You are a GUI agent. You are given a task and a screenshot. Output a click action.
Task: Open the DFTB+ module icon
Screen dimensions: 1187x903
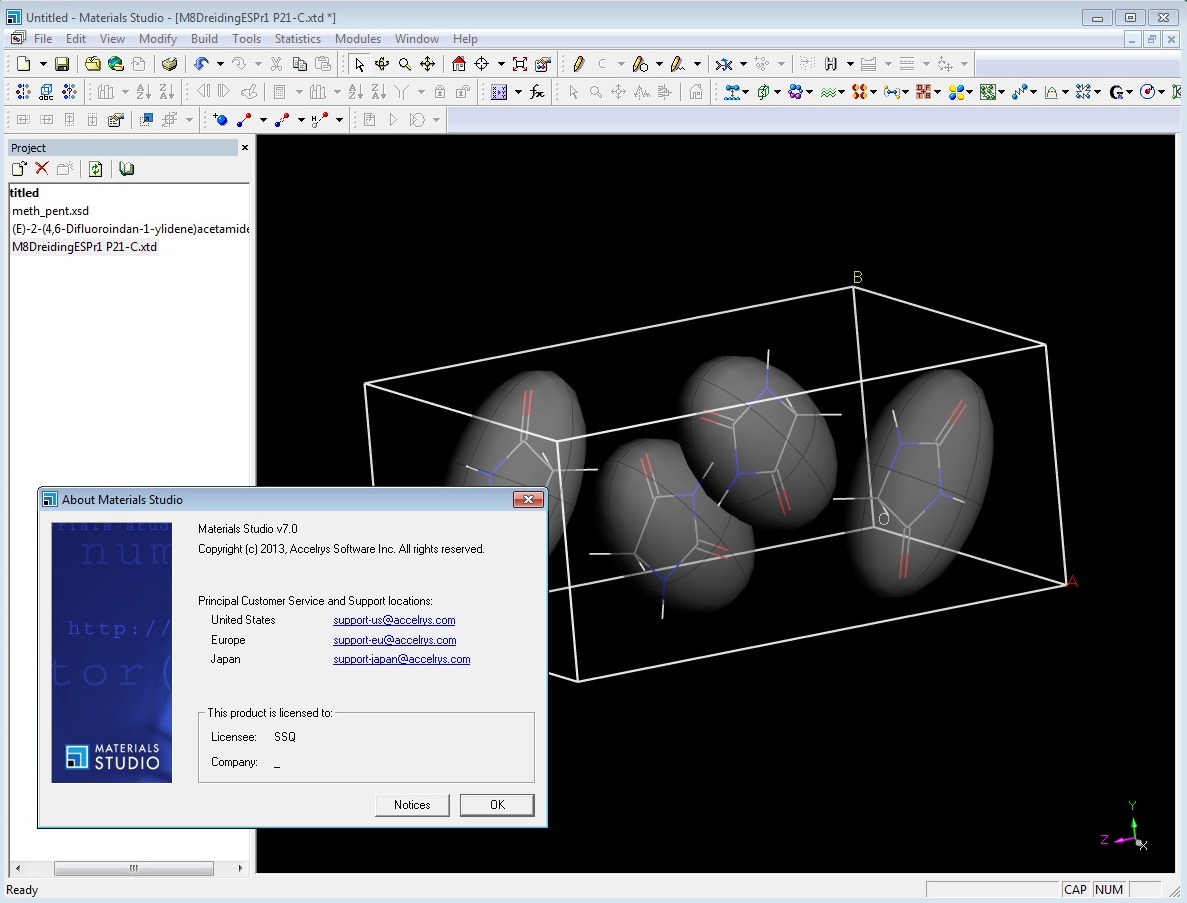click(x=924, y=92)
